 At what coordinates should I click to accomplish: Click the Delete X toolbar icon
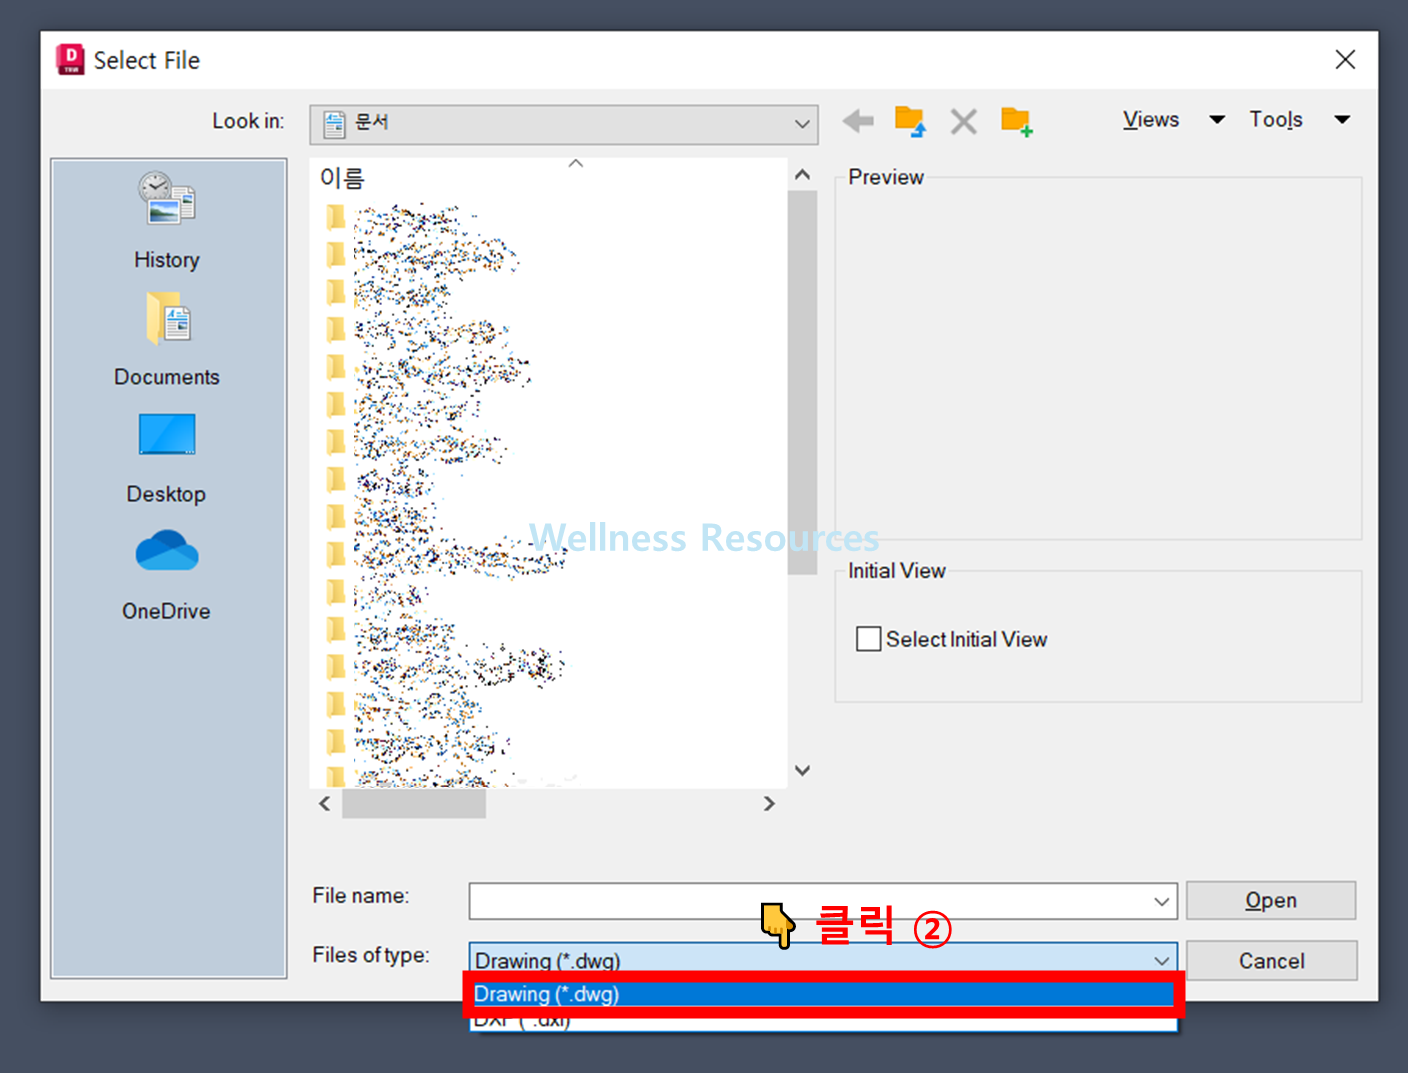pos(963,122)
